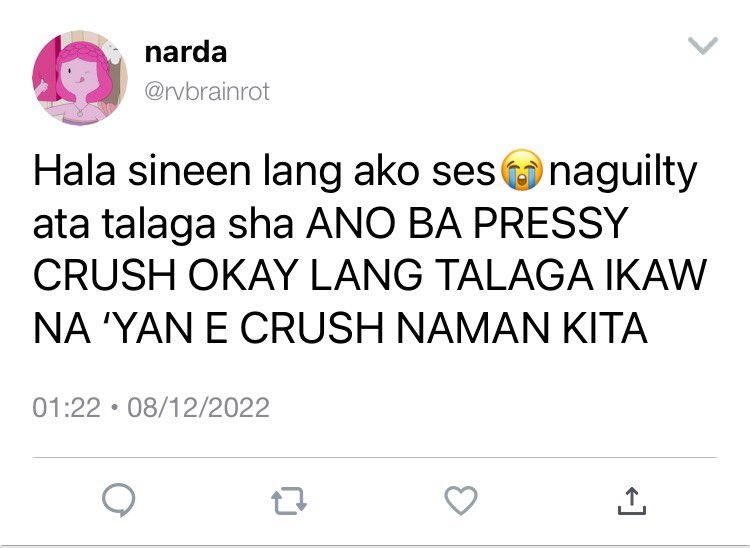Like the tweet with the heart icon
Image resolution: width=750 pixels, height=548 pixels.
tap(461, 500)
